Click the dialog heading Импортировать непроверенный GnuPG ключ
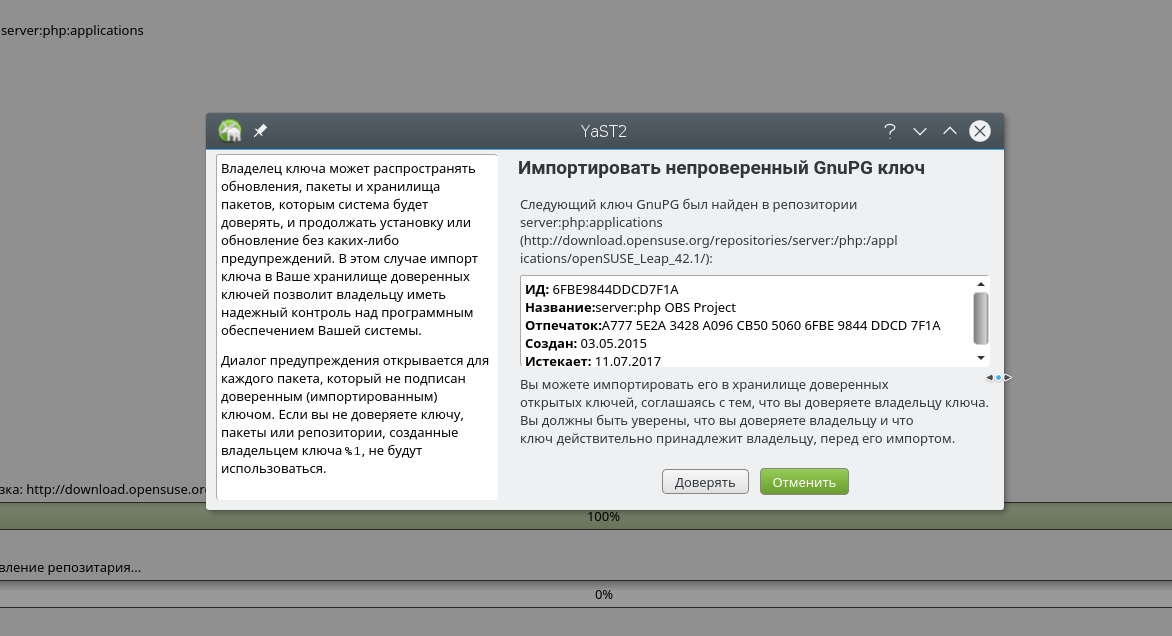 coord(721,167)
